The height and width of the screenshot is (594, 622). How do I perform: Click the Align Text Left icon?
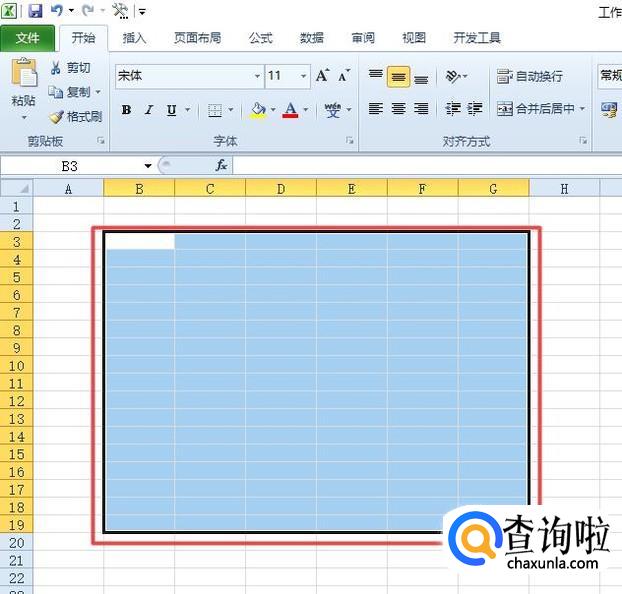375,108
